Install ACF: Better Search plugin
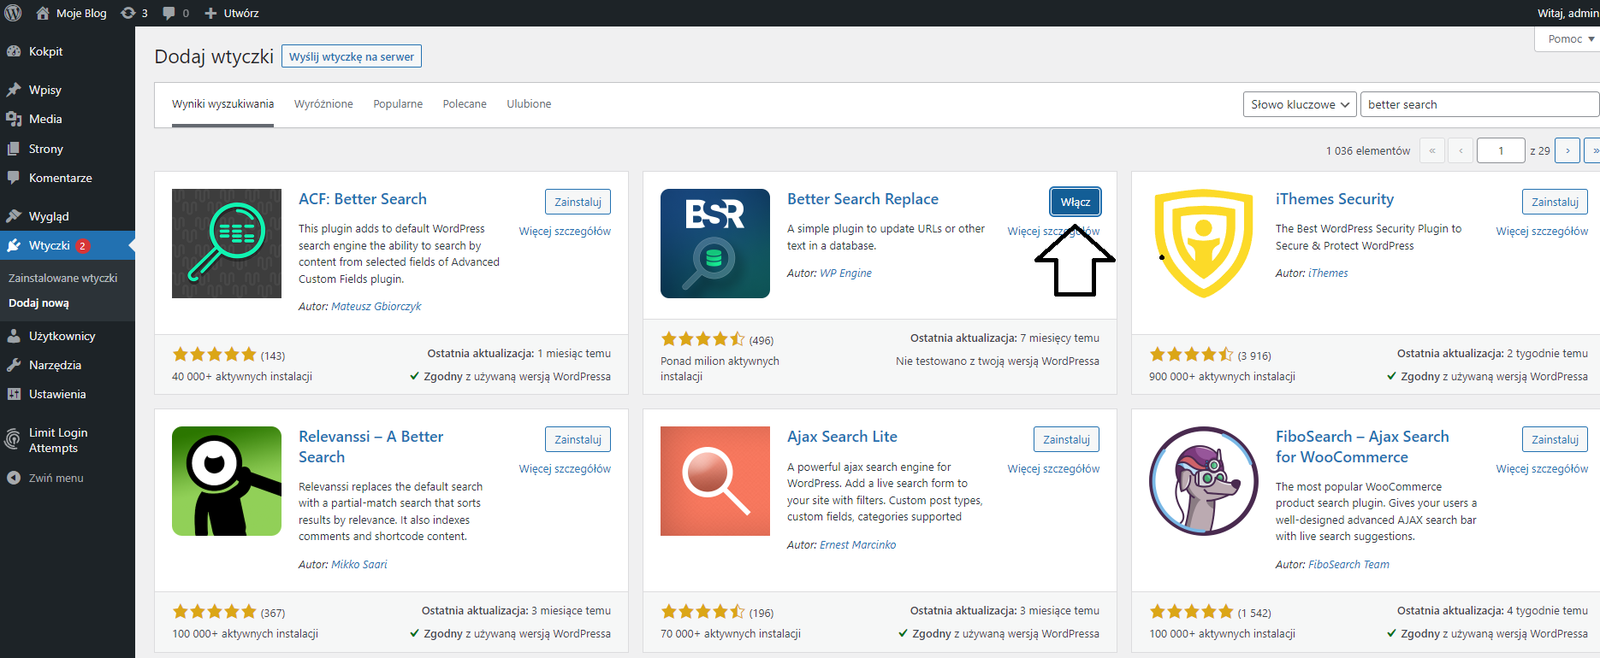The width and height of the screenshot is (1600, 658). point(578,202)
